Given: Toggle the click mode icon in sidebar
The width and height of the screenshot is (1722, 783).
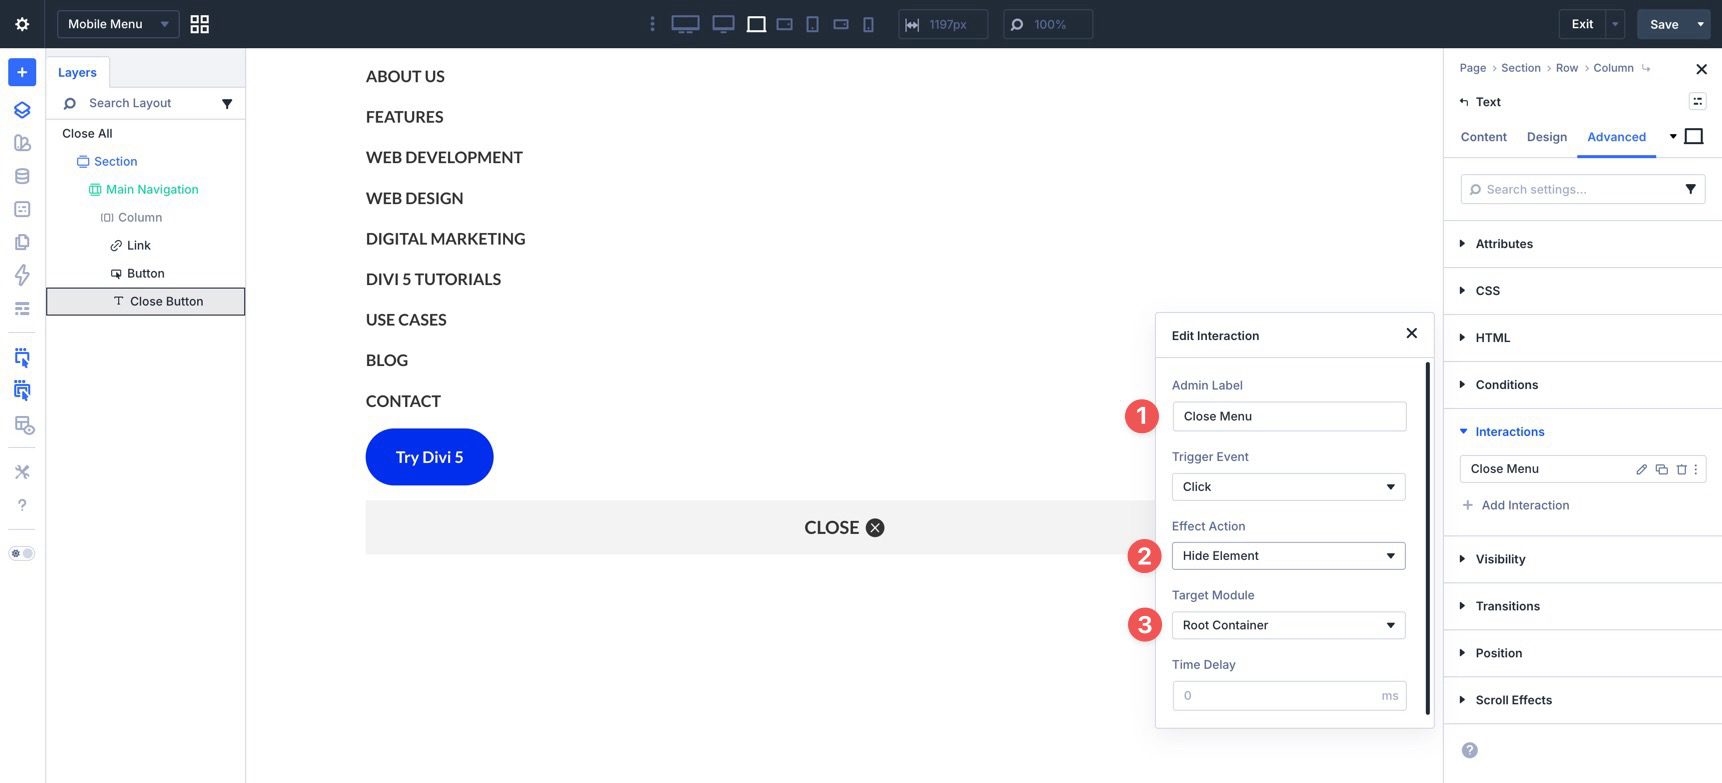Looking at the screenshot, I should point(22,358).
